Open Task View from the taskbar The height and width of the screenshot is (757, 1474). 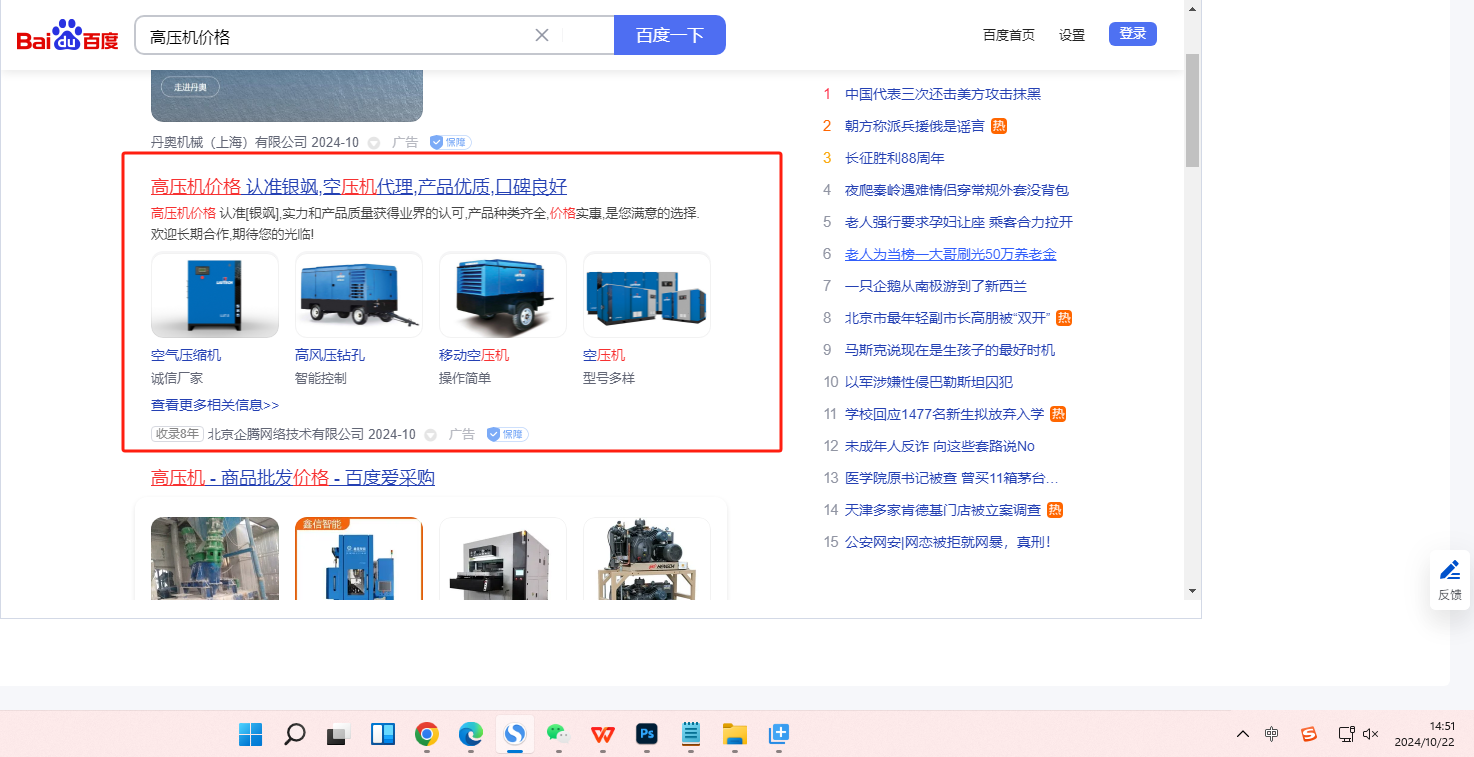pos(338,735)
